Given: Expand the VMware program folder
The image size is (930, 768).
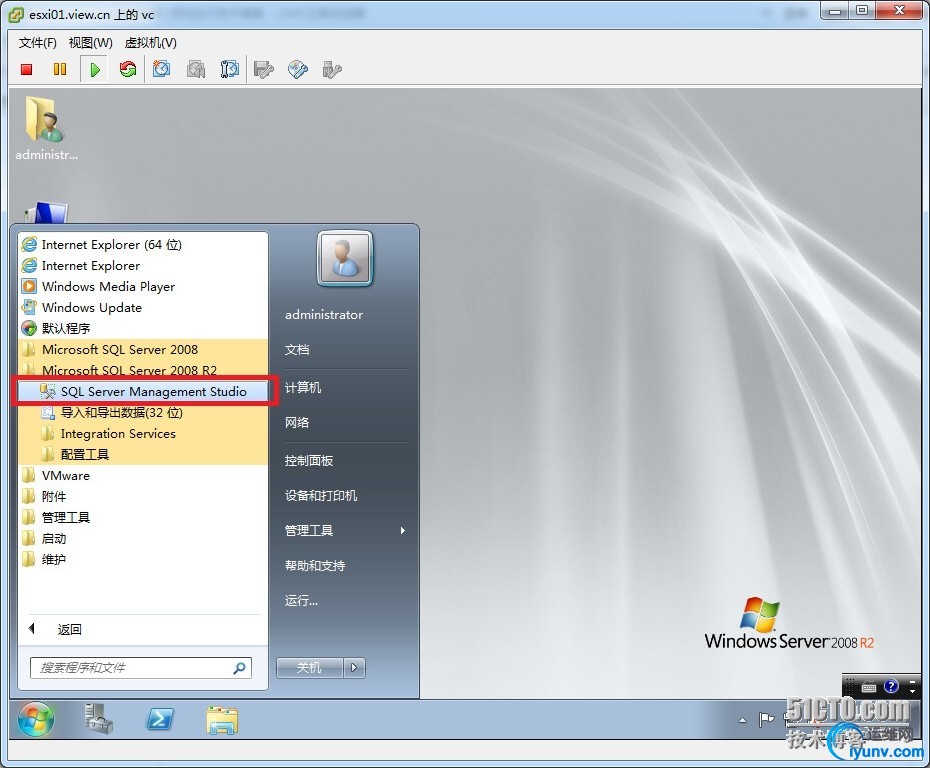Looking at the screenshot, I should [143, 476].
